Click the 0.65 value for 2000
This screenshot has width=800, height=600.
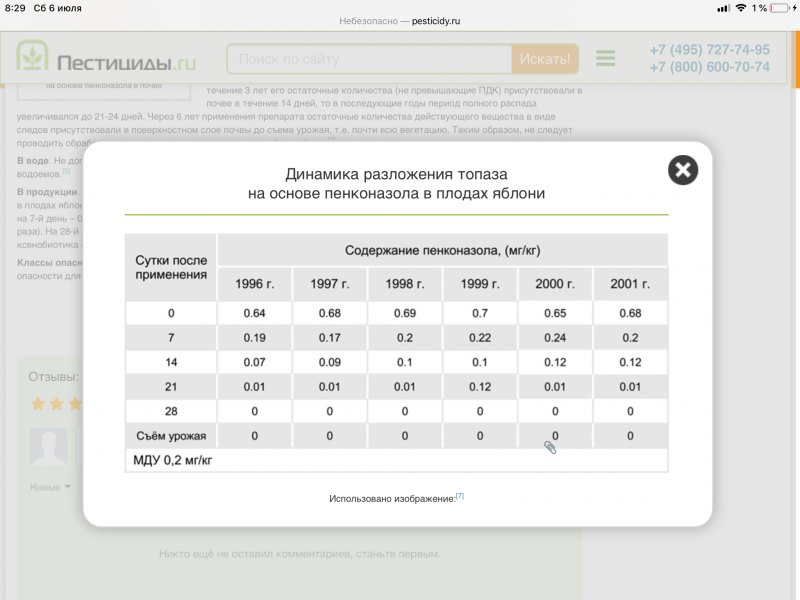click(555, 313)
